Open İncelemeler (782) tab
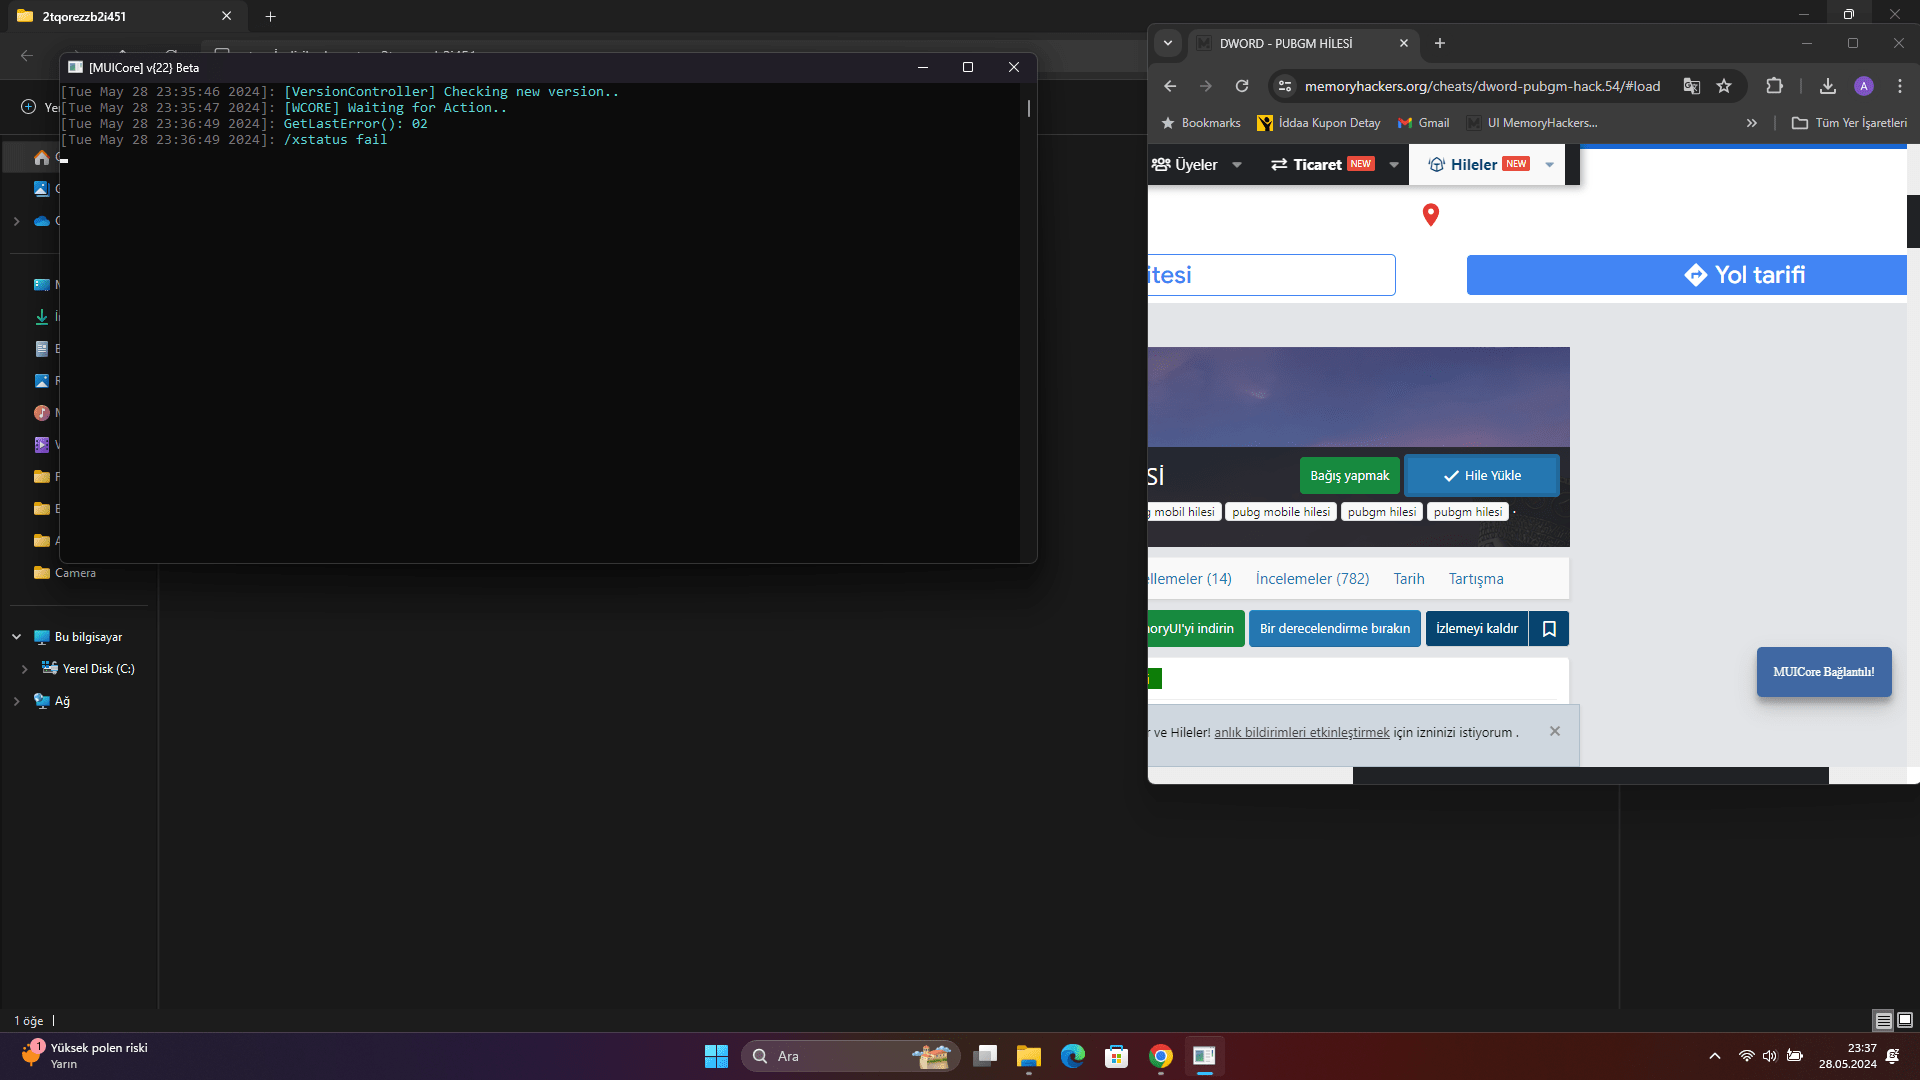1920x1080 pixels. [1312, 579]
